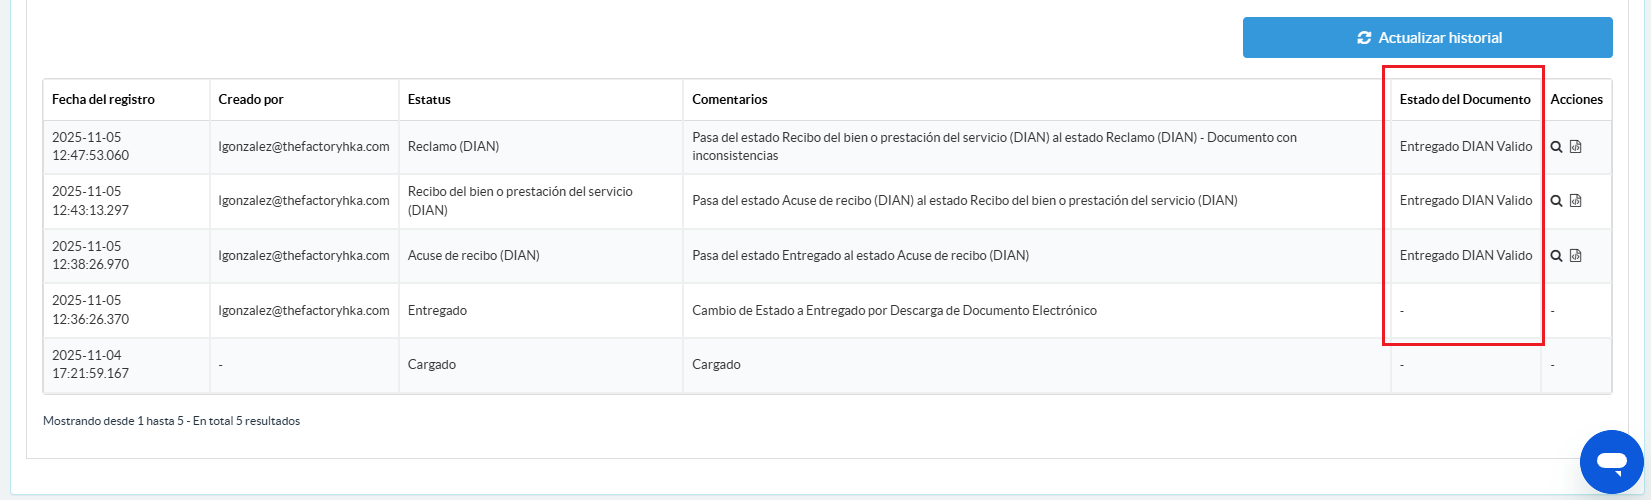Select the Estatus column header
Viewport: 1651px width, 500px height.
(429, 99)
